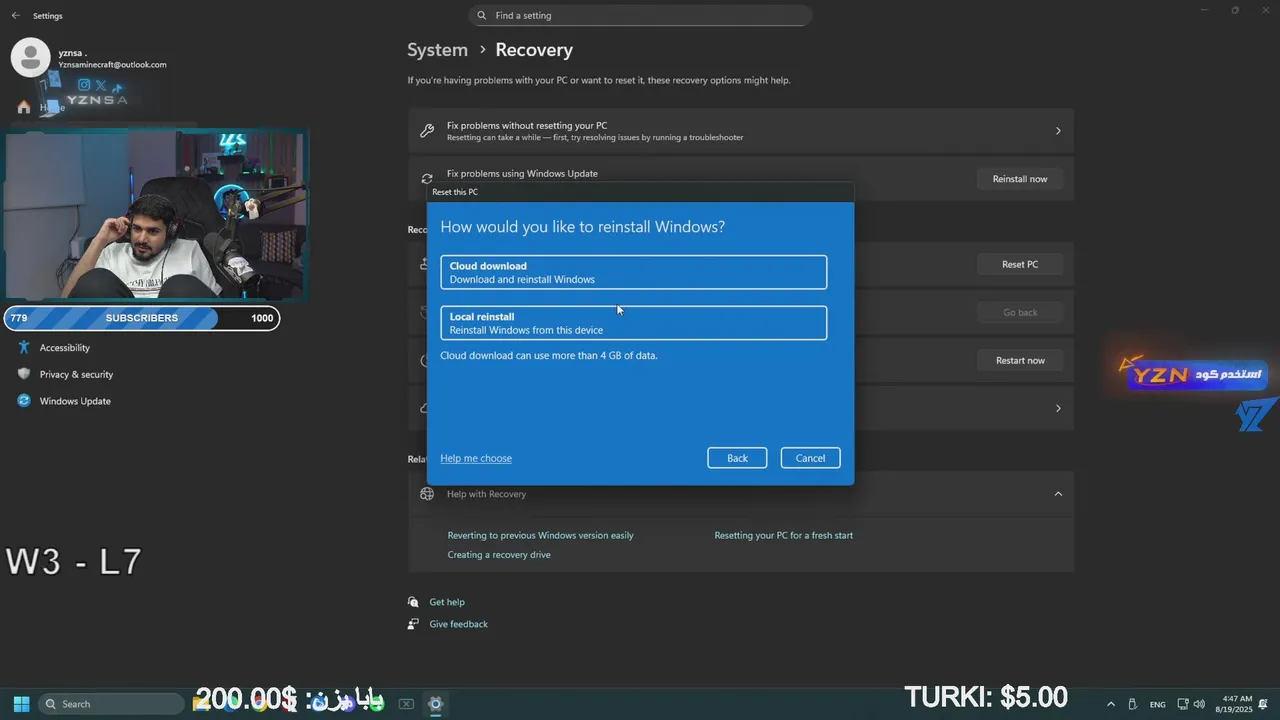The image size is (1280, 720).
Task: Choose the Local reinstall option
Action: point(633,323)
